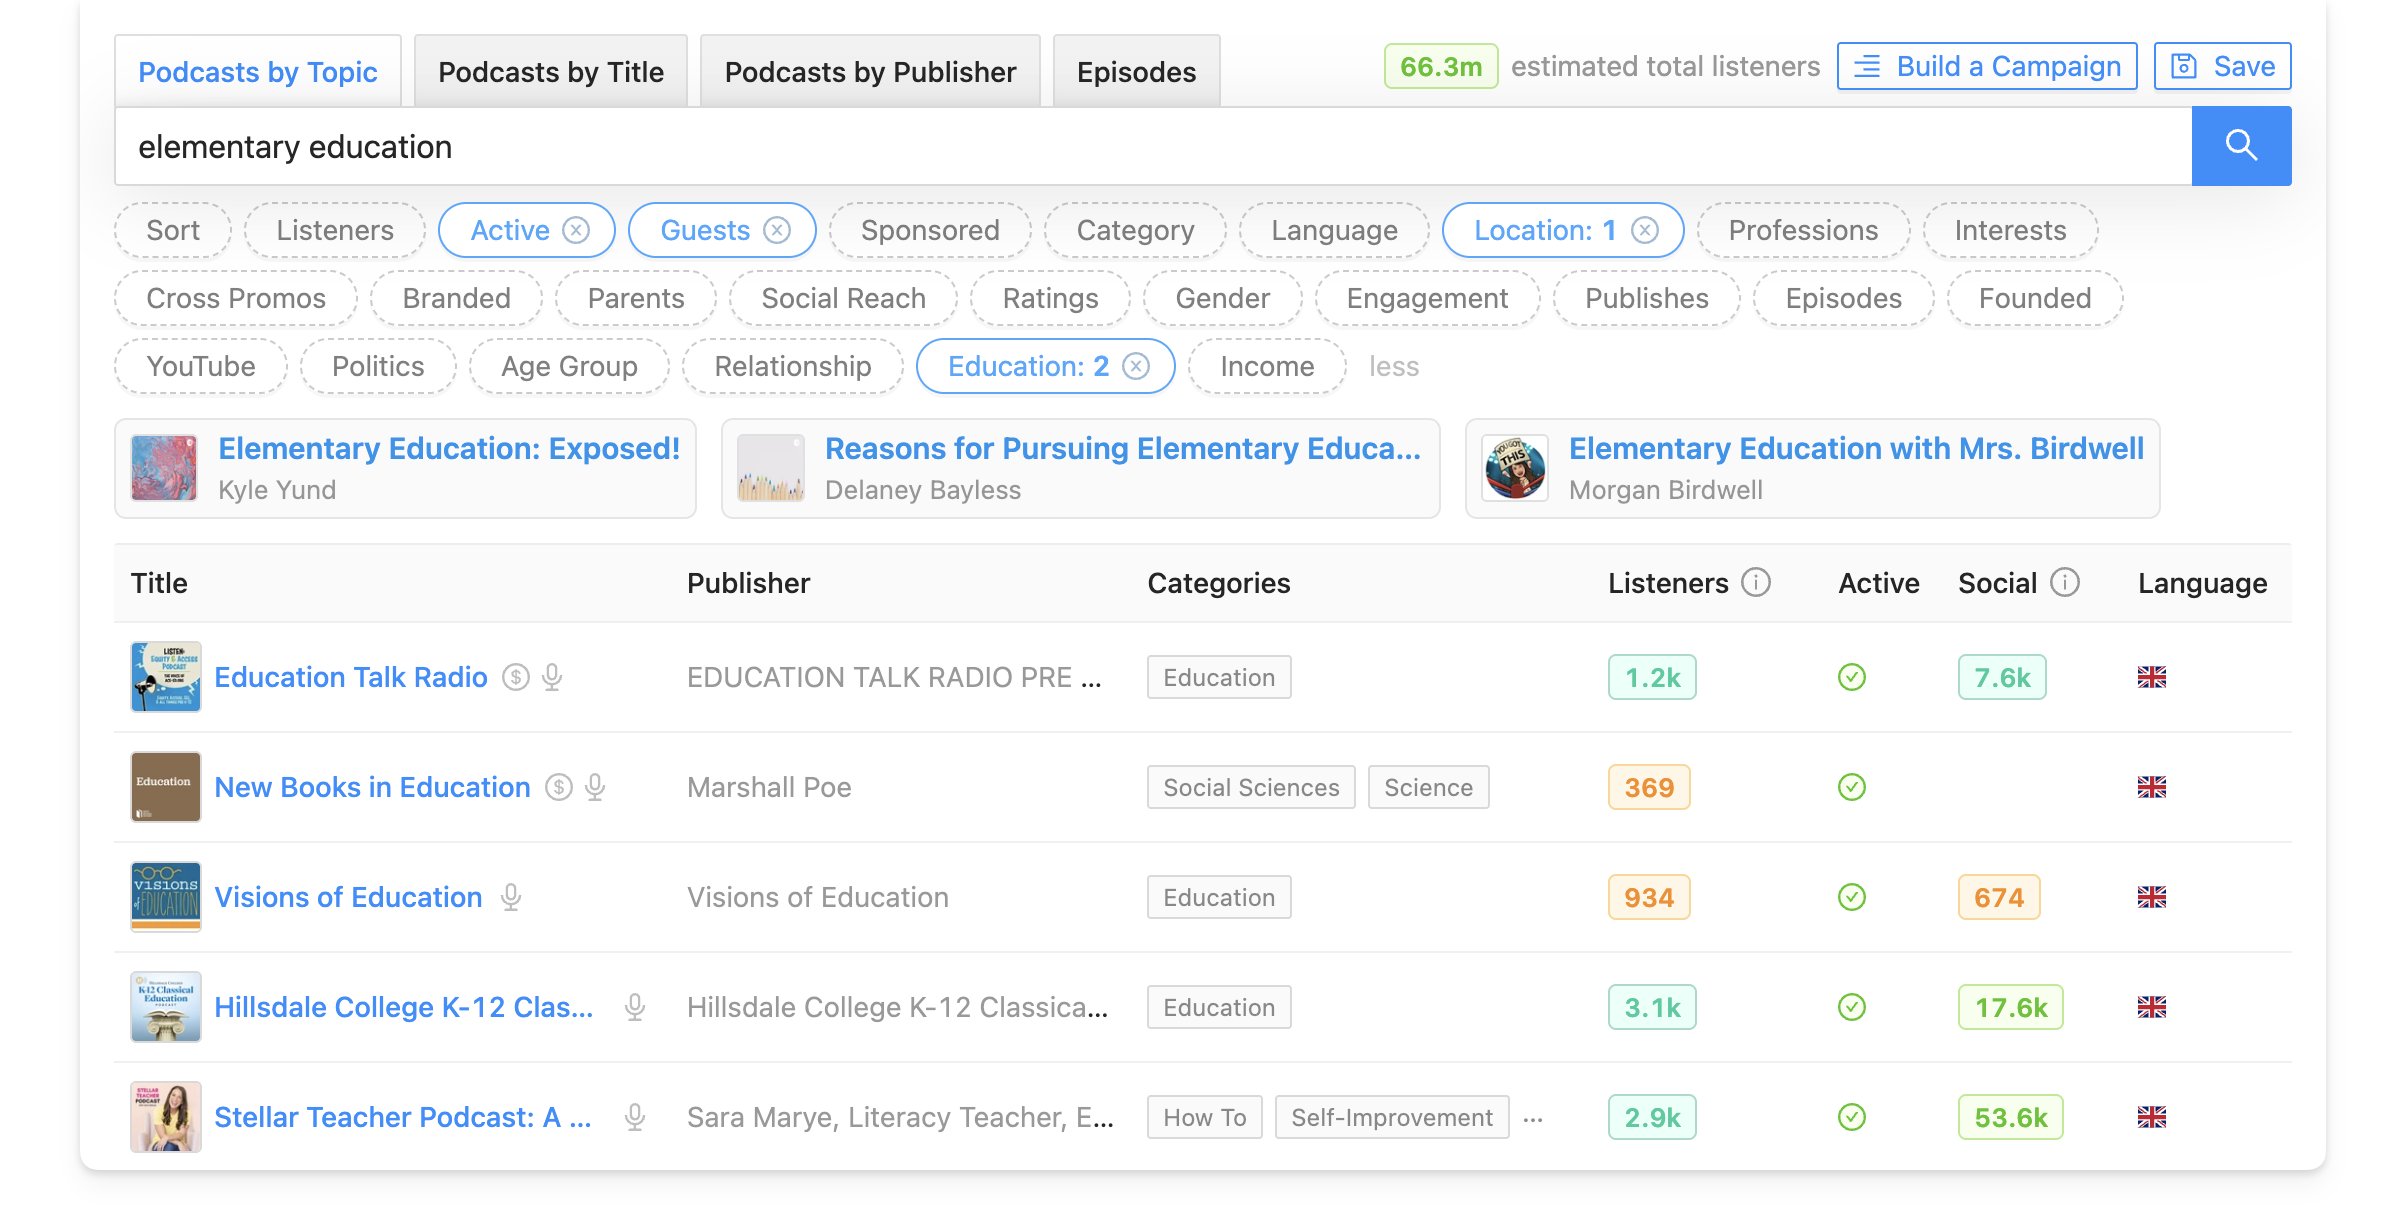Click the dollar sign icon on New Books in Education
The image size is (2406, 1218).
click(x=557, y=787)
